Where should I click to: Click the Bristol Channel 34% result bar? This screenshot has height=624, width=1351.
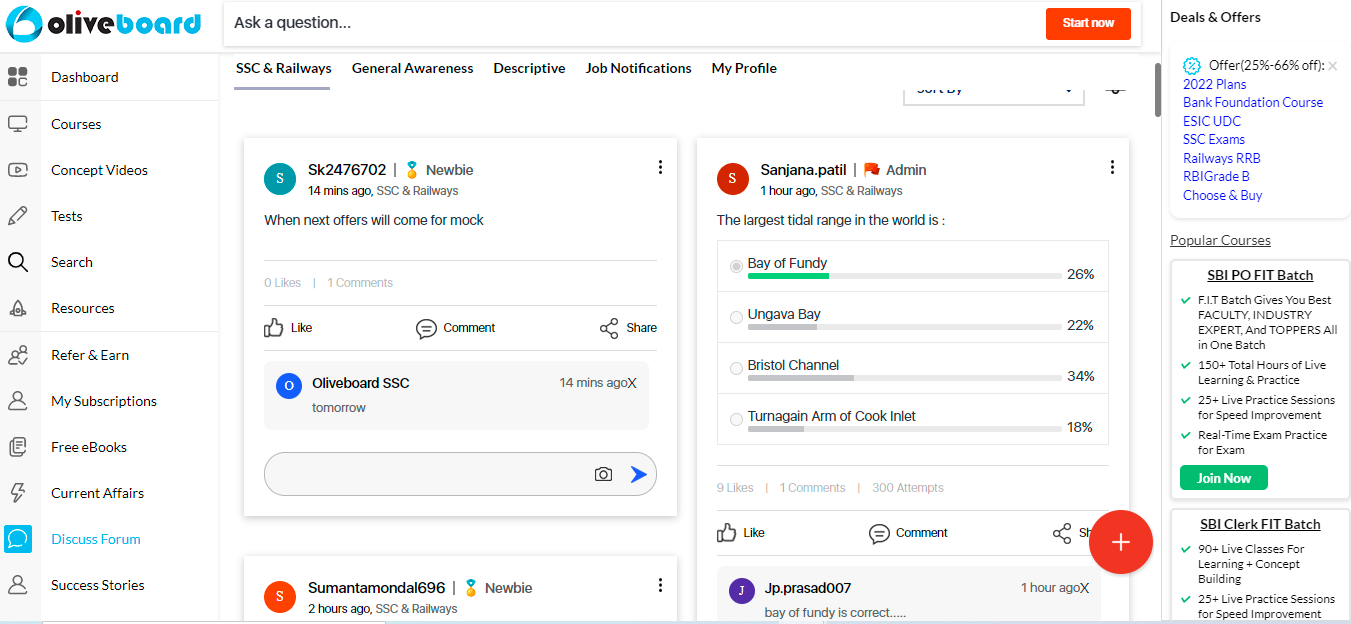click(905, 377)
